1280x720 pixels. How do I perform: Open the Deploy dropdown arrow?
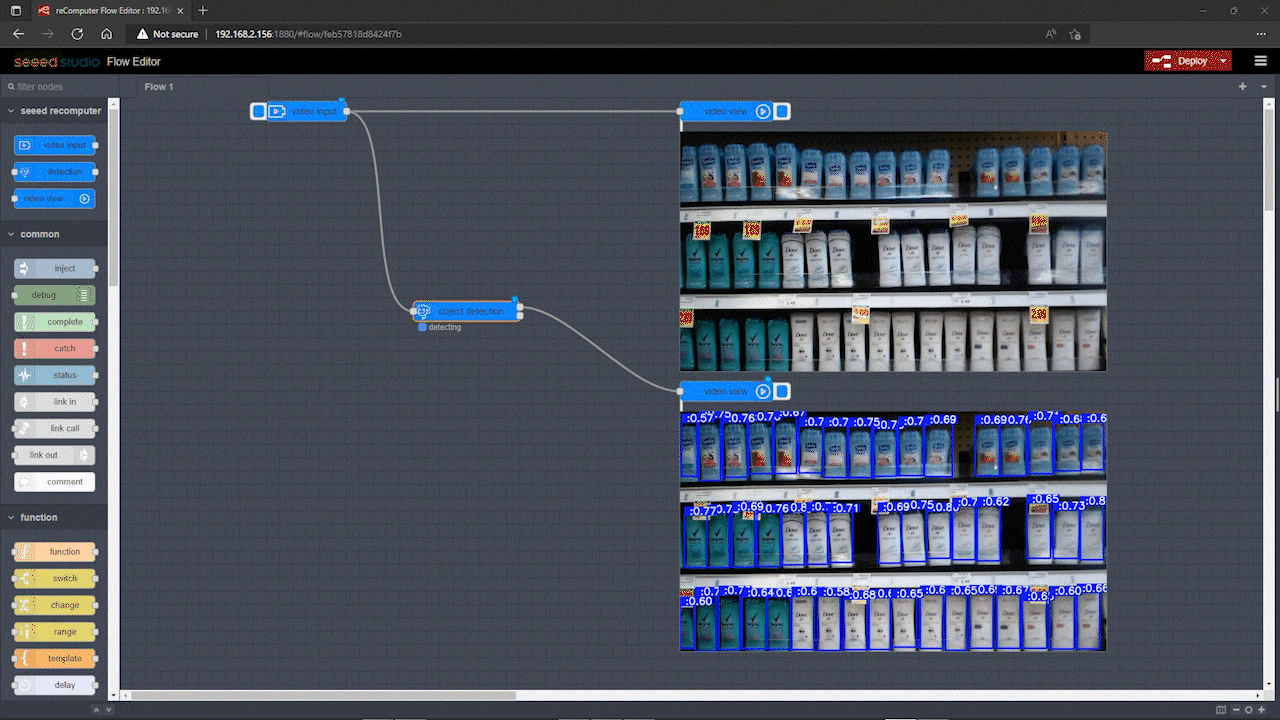(x=1224, y=61)
